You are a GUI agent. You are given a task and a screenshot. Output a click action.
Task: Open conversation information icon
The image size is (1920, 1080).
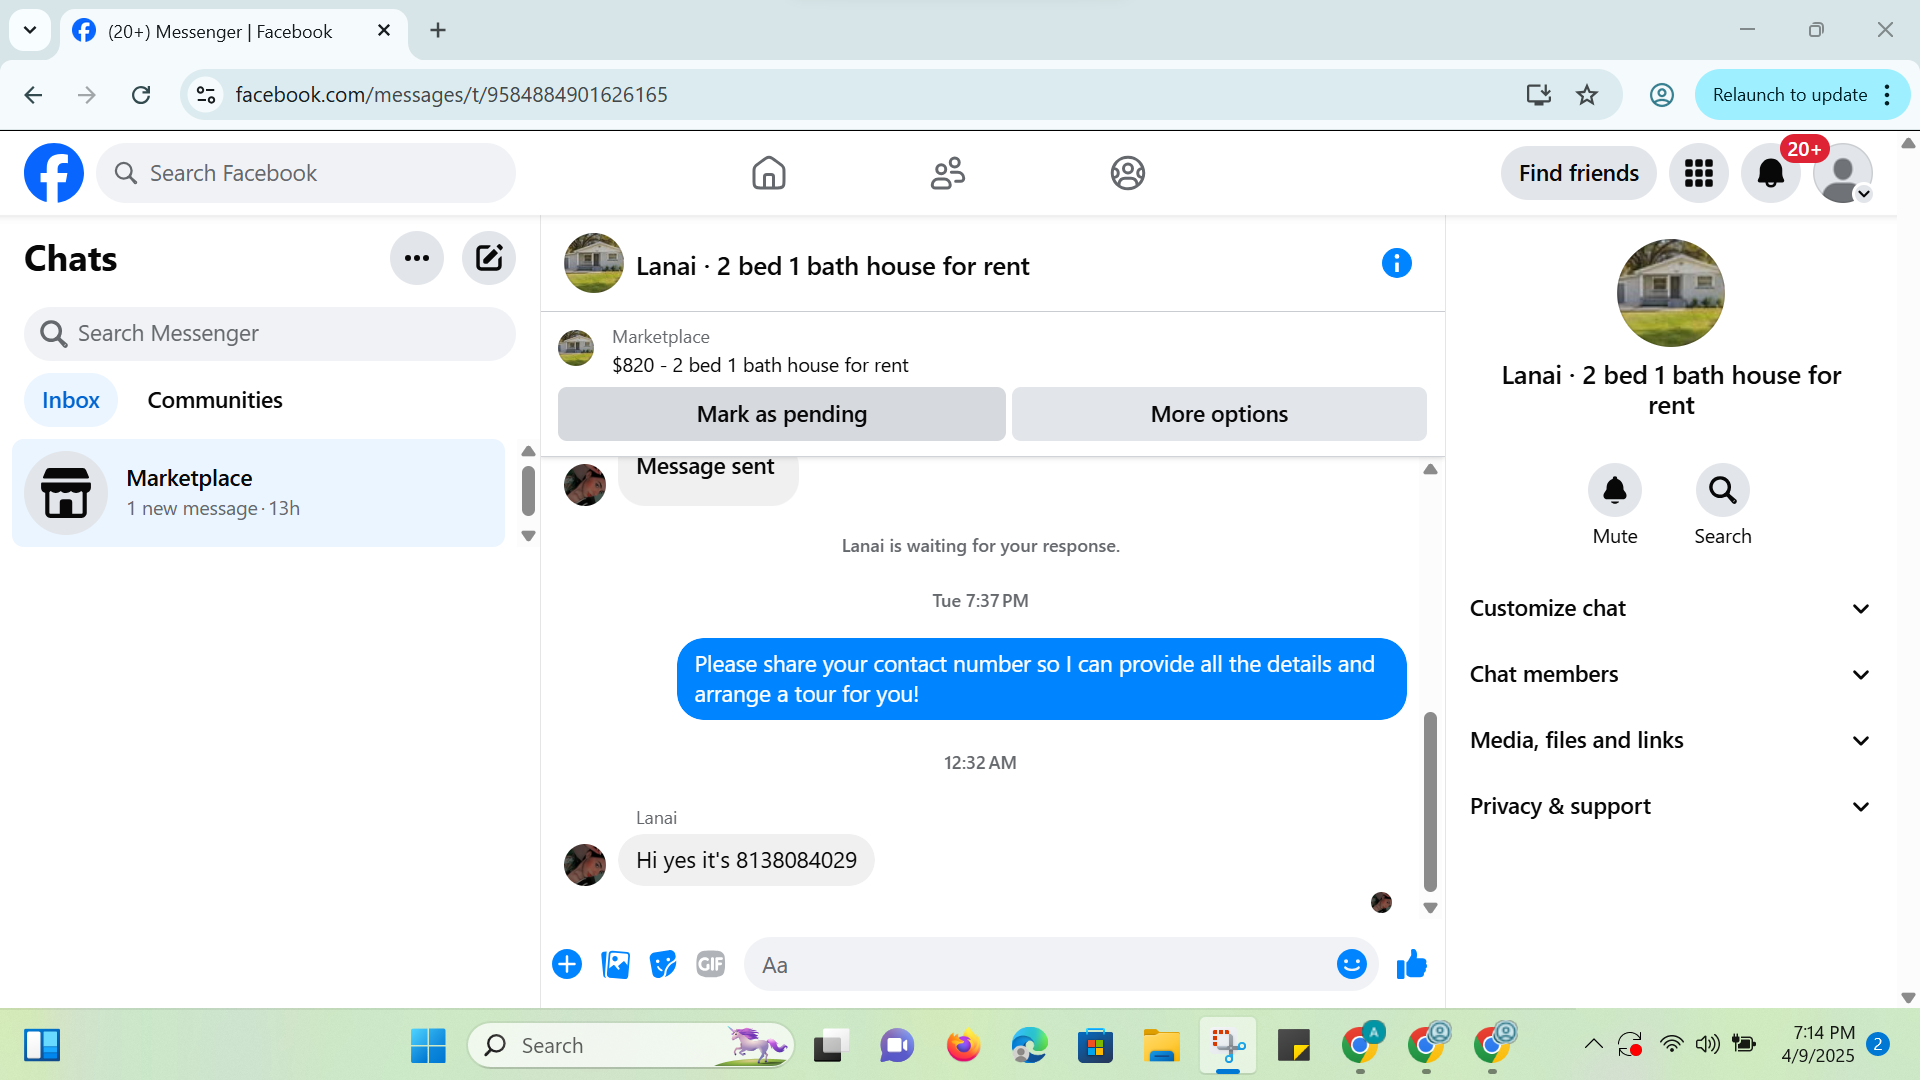tap(1396, 263)
